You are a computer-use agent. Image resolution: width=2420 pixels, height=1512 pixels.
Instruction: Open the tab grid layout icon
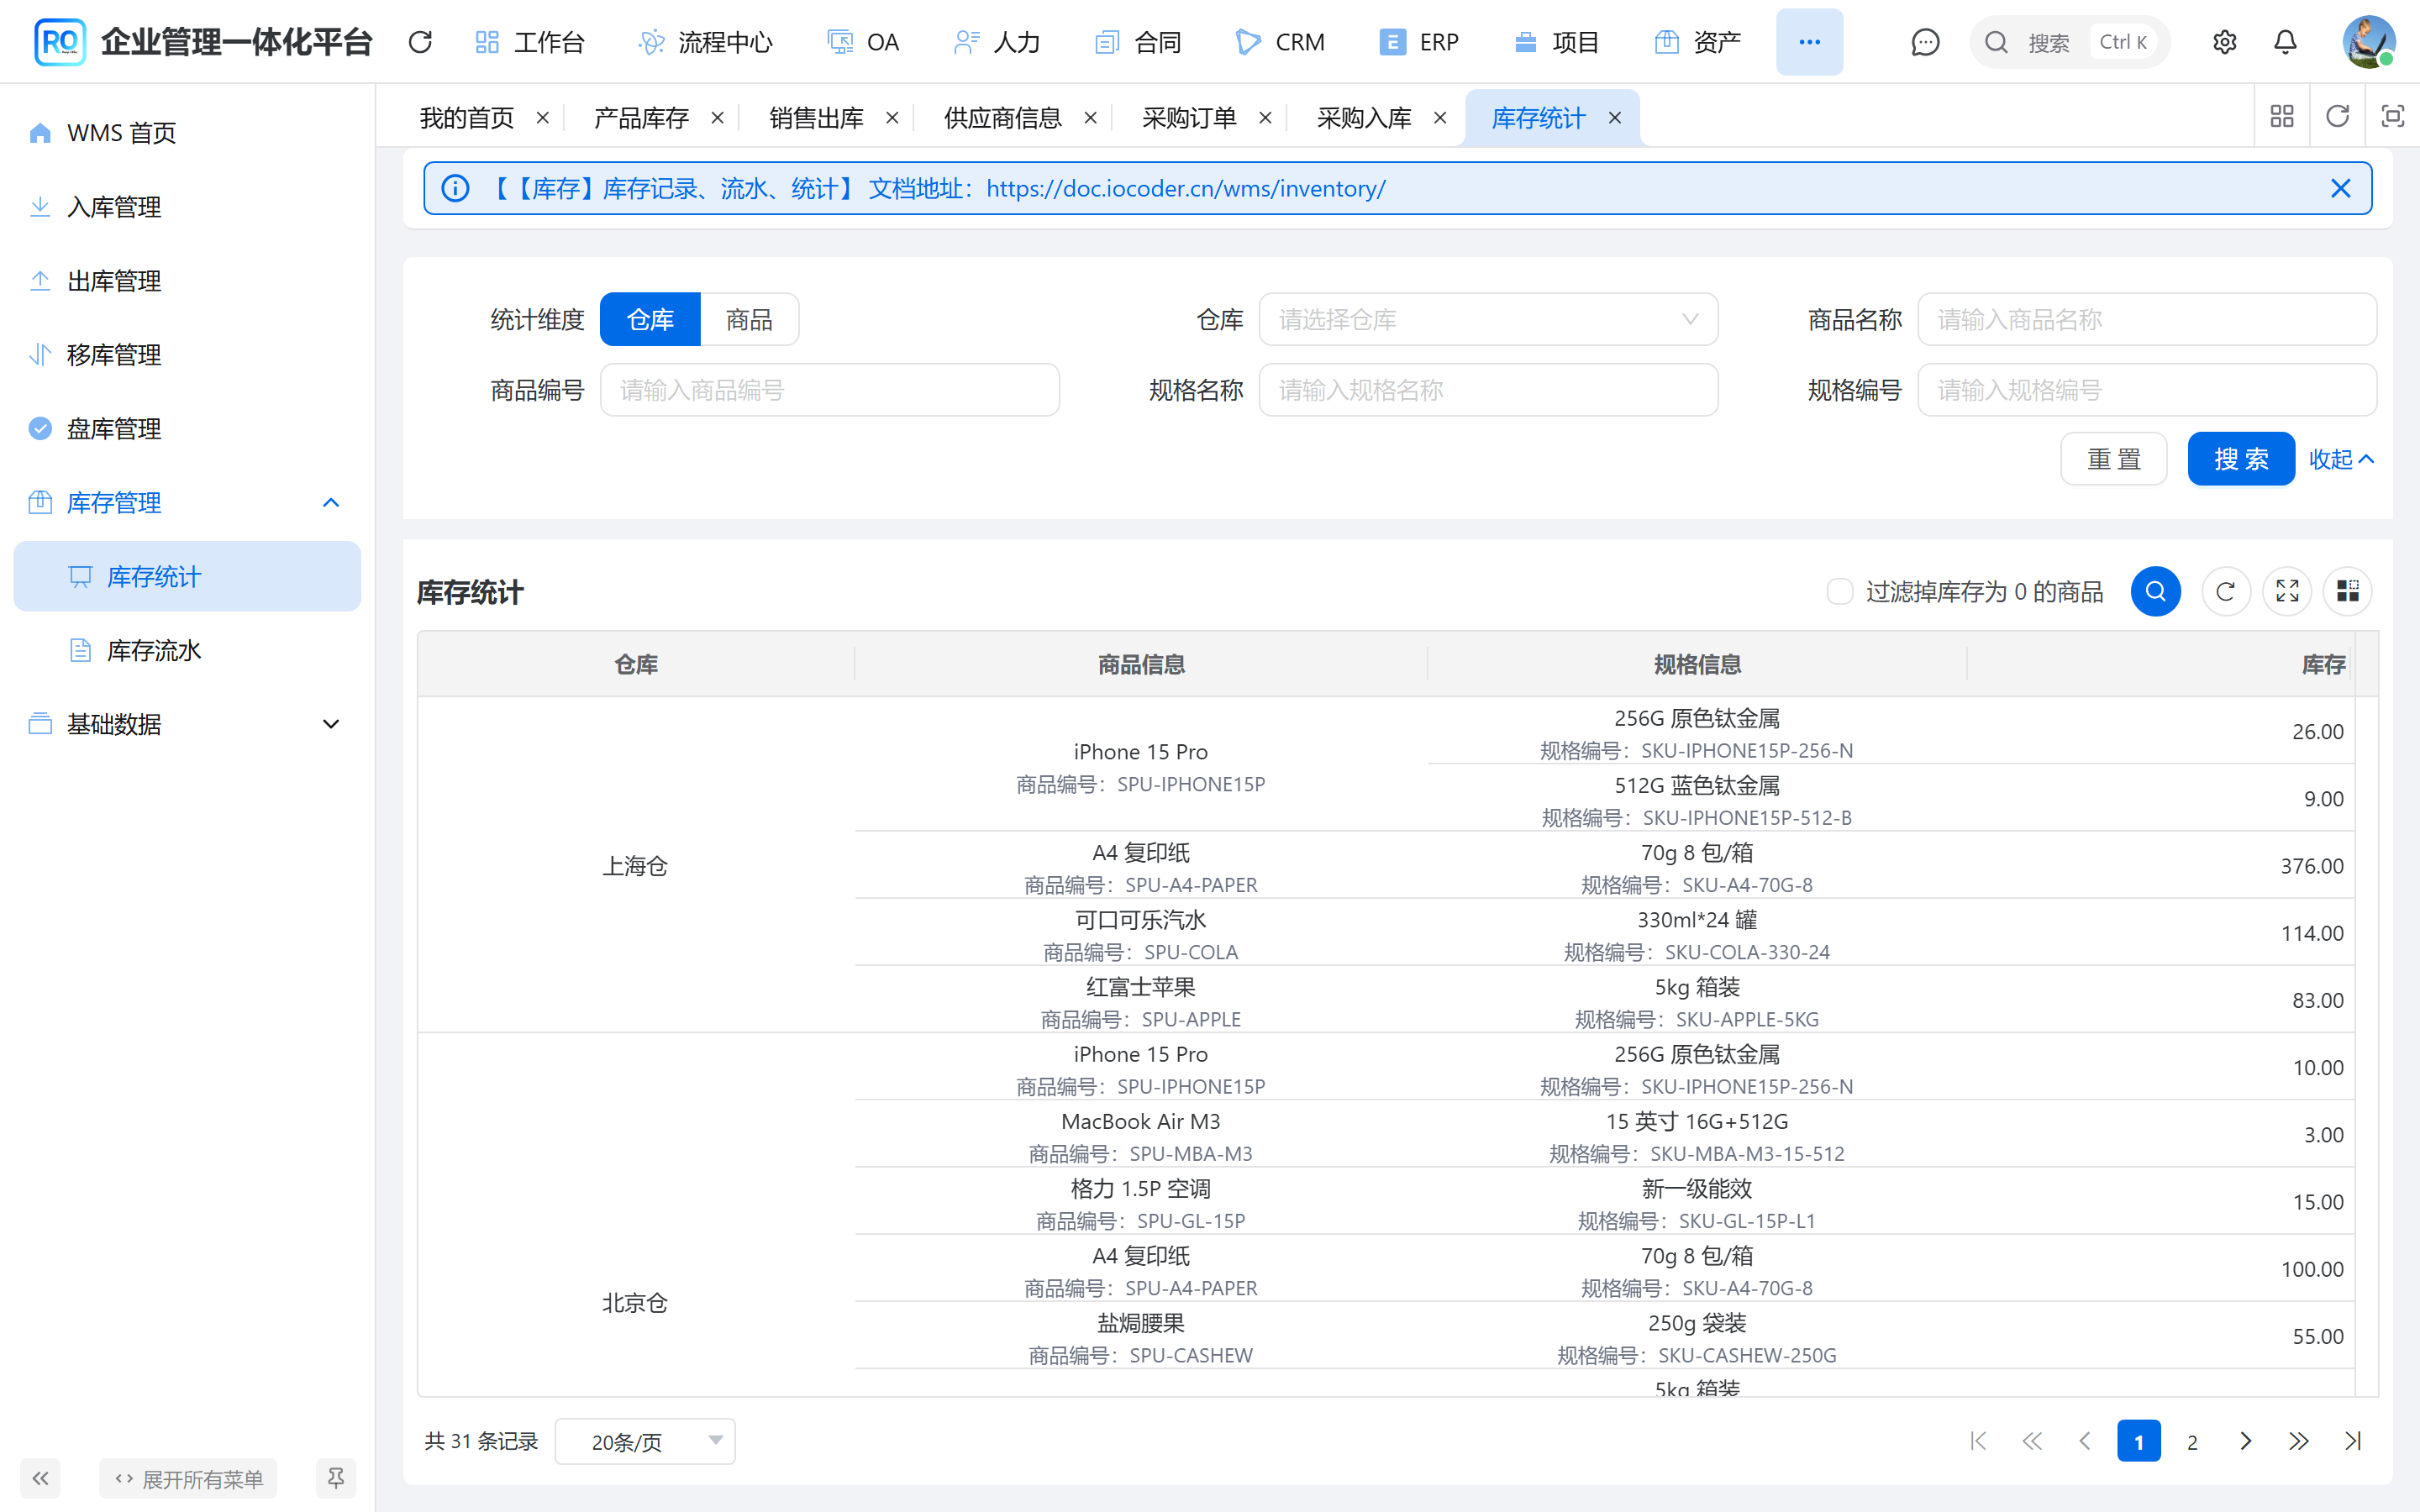point(2282,117)
